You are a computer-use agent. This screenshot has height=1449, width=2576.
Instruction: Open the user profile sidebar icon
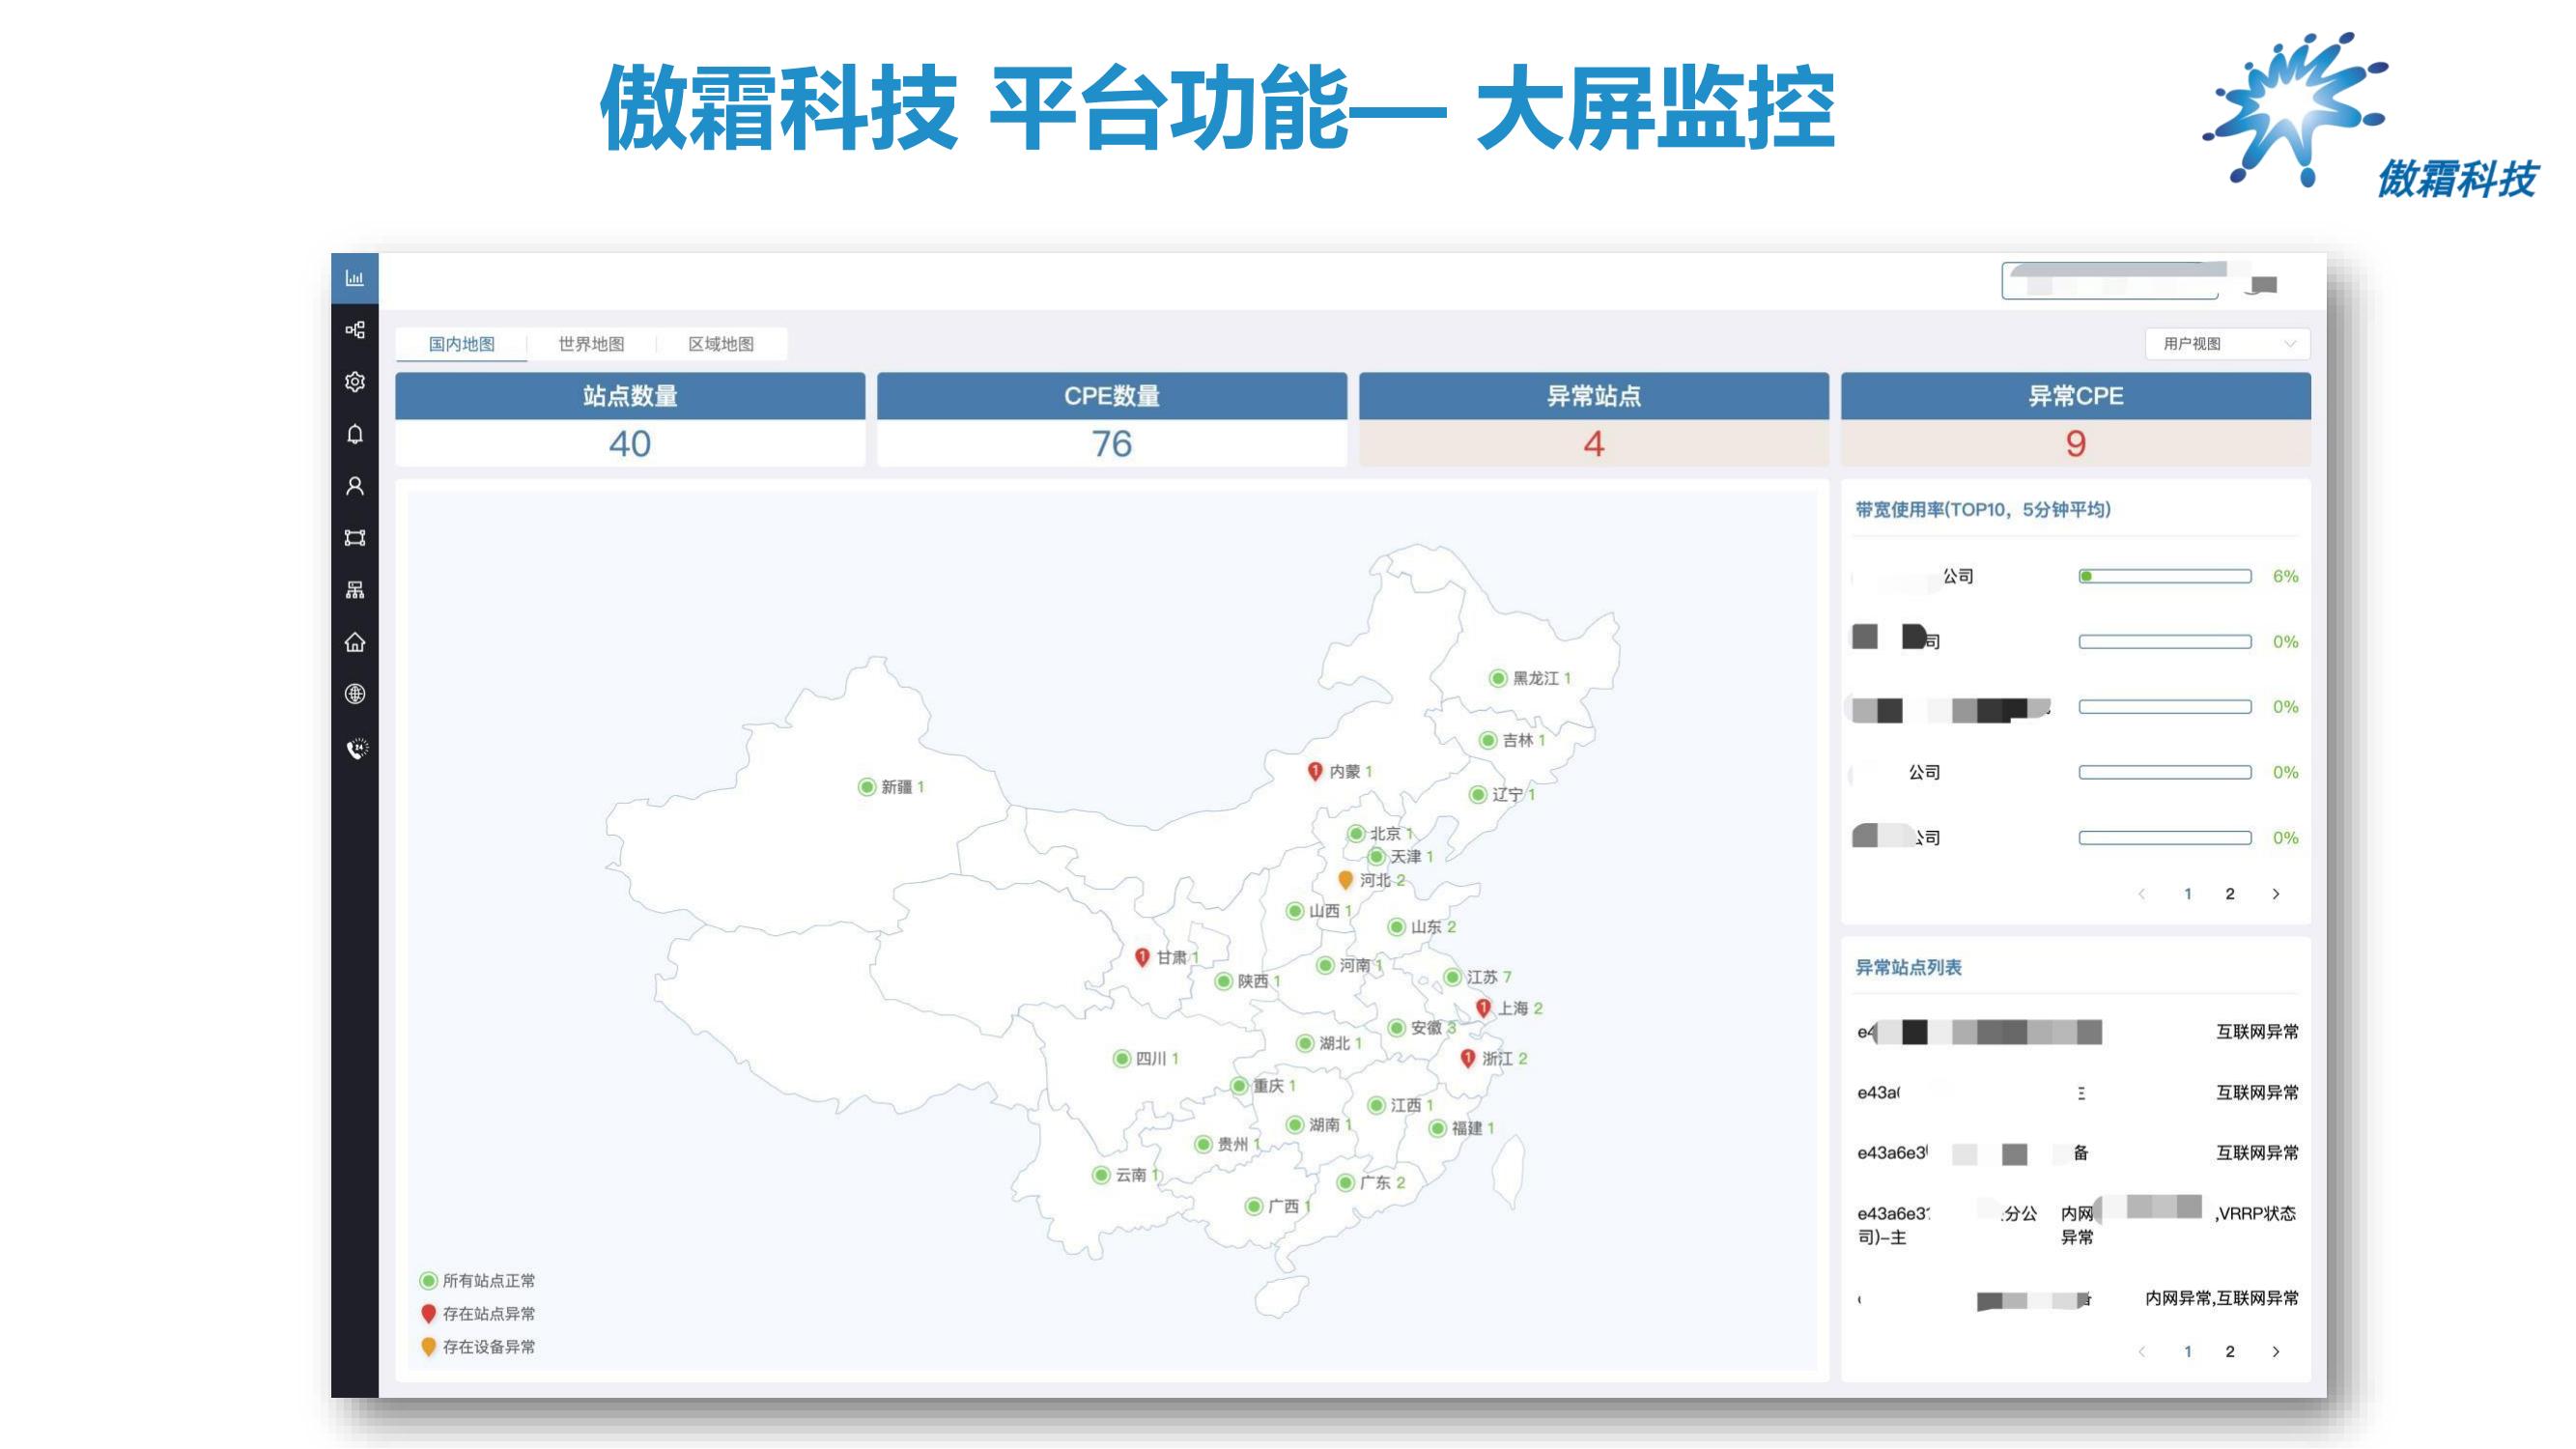tap(354, 486)
